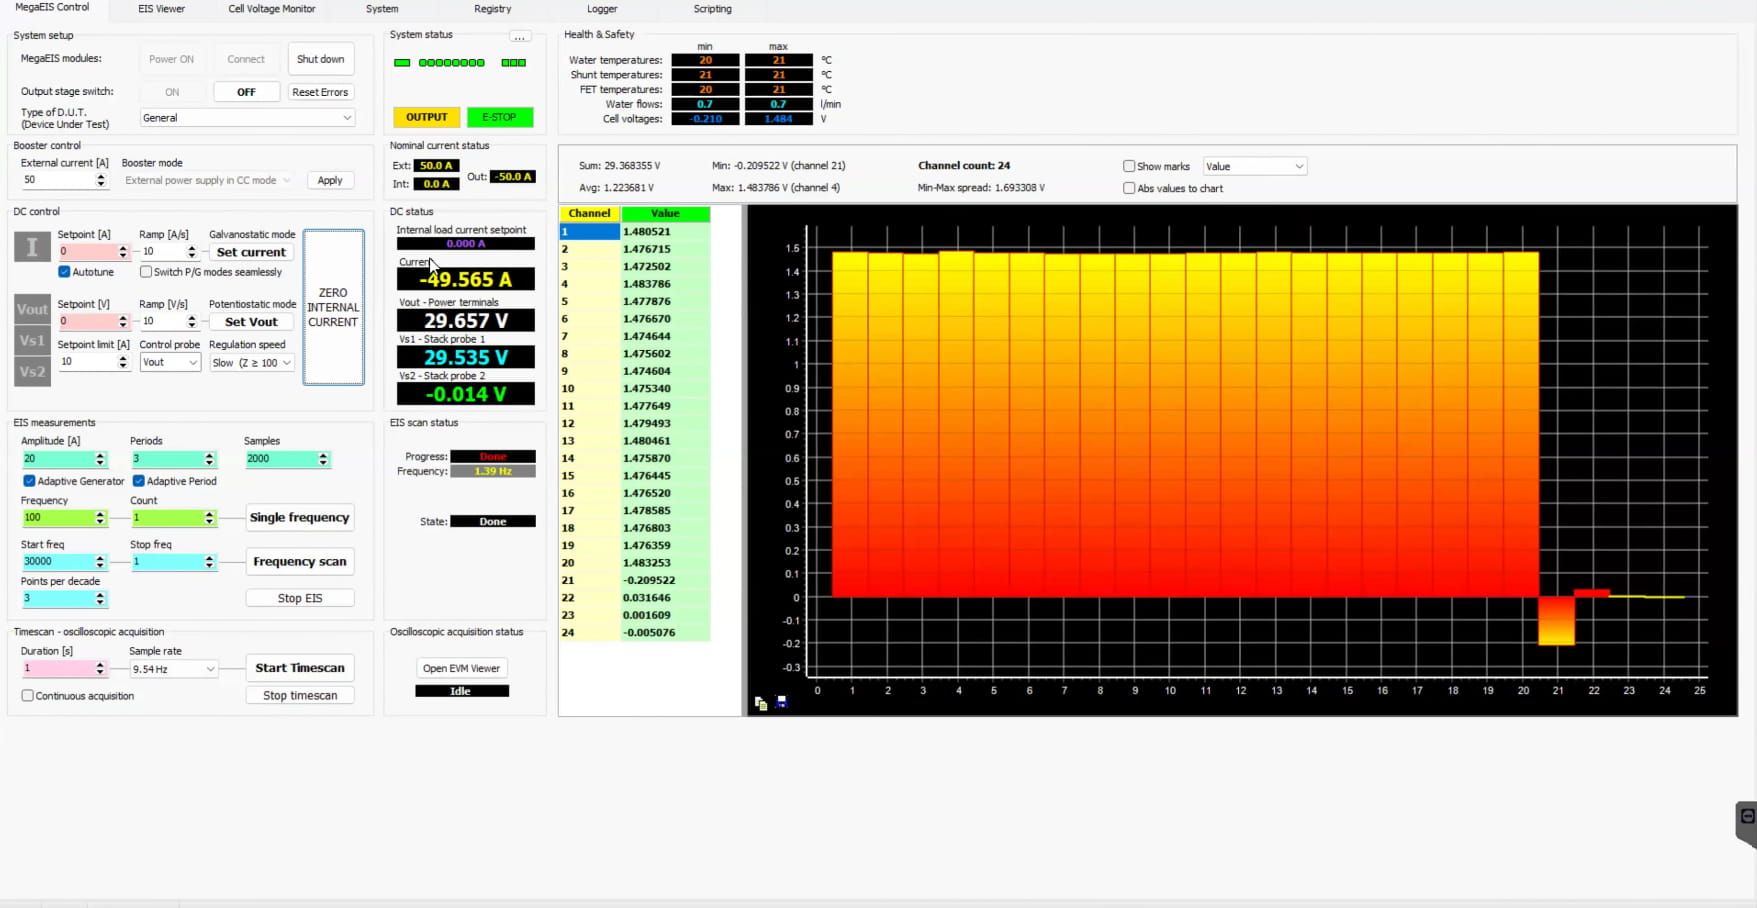Switch to the EIS Viewer tab
Image resolution: width=1757 pixels, height=908 pixels.
pyautogui.click(x=160, y=9)
